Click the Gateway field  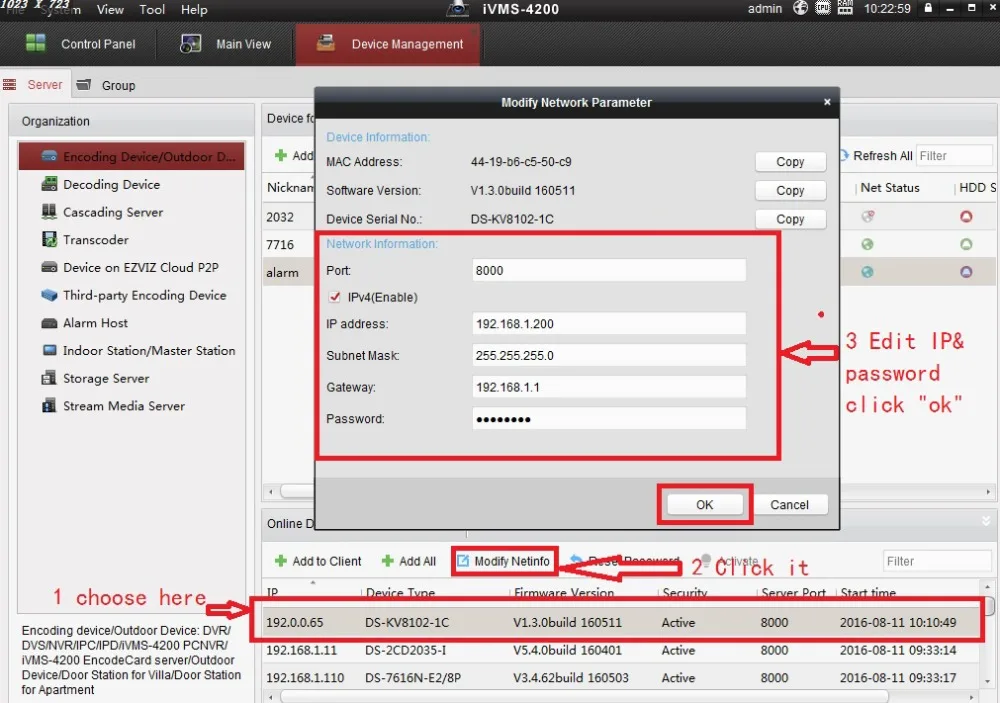609,387
